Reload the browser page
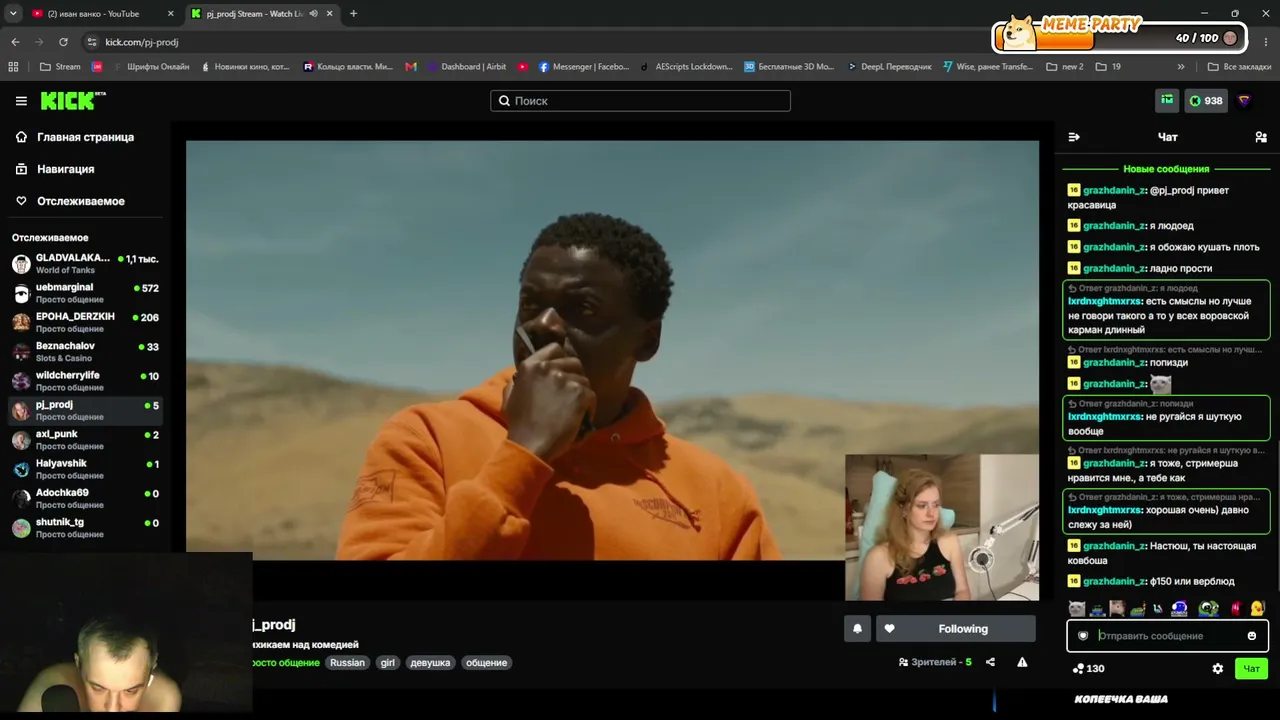This screenshot has height=720, width=1280. [63, 42]
